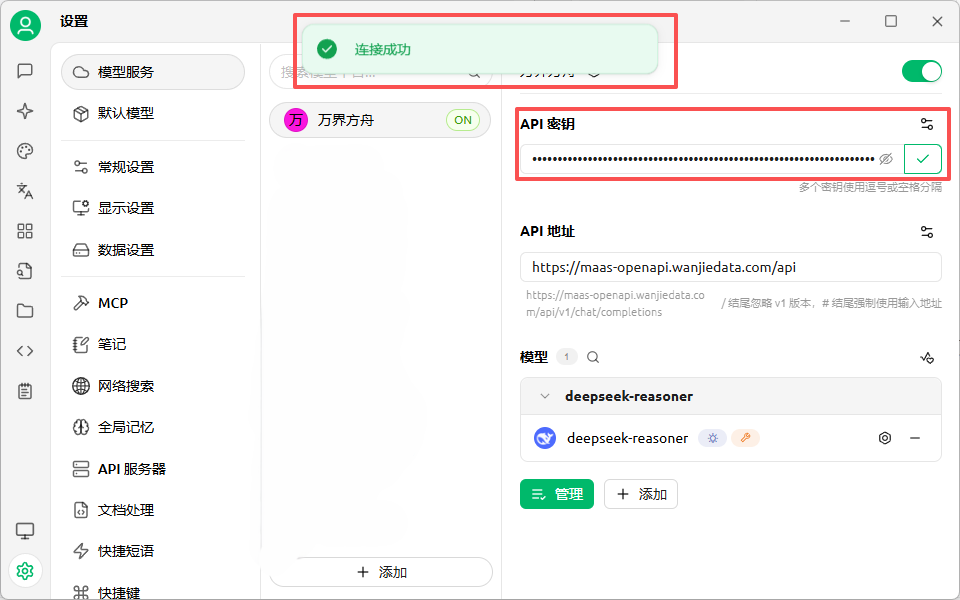Remove deepseek-reasoner model with minus icon
960x600 pixels.
click(914, 438)
